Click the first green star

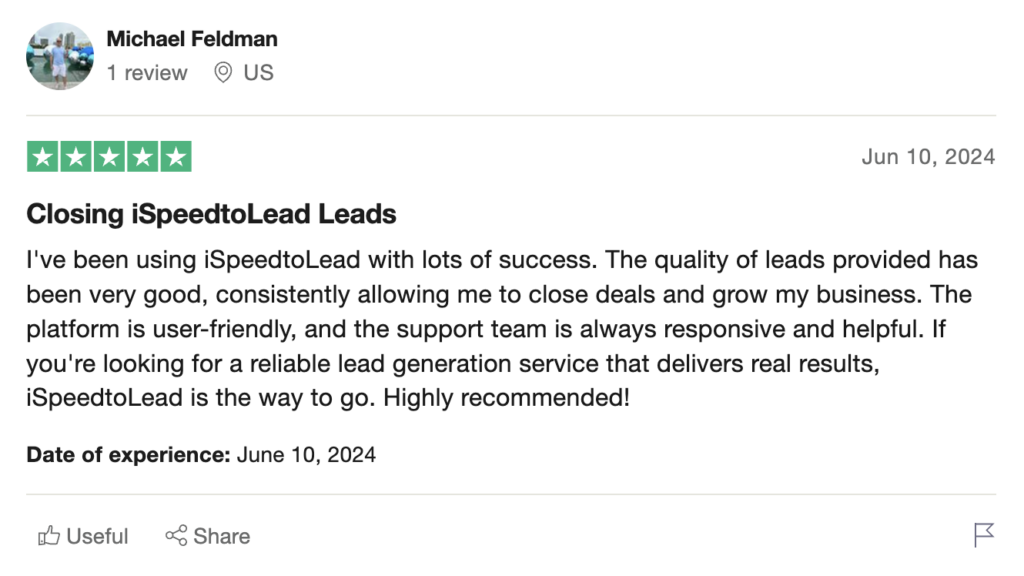[x=42, y=157]
